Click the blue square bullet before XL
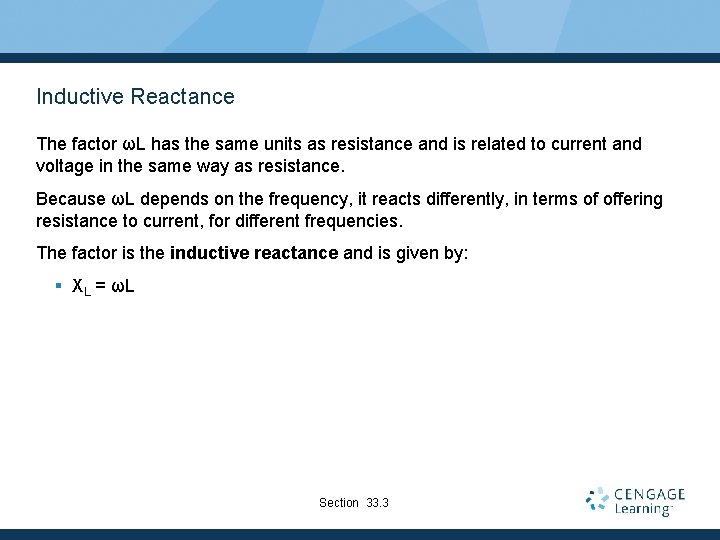This screenshot has width=720, height=540. (x=58, y=286)
